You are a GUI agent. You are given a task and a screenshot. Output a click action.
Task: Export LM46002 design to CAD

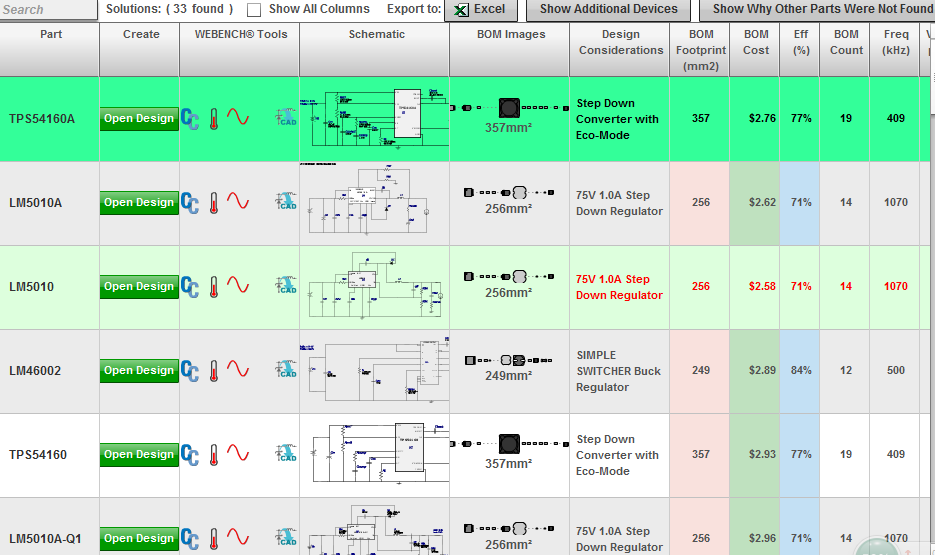coord(286,369)
